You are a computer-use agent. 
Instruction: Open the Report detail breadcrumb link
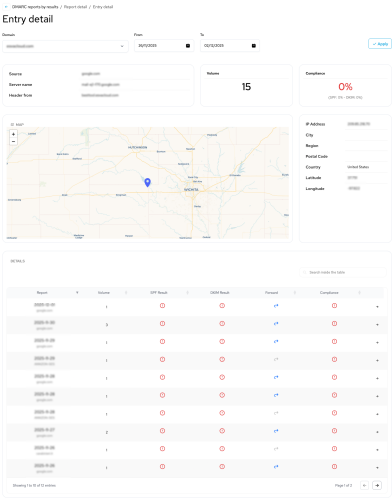tap(75, 7)
